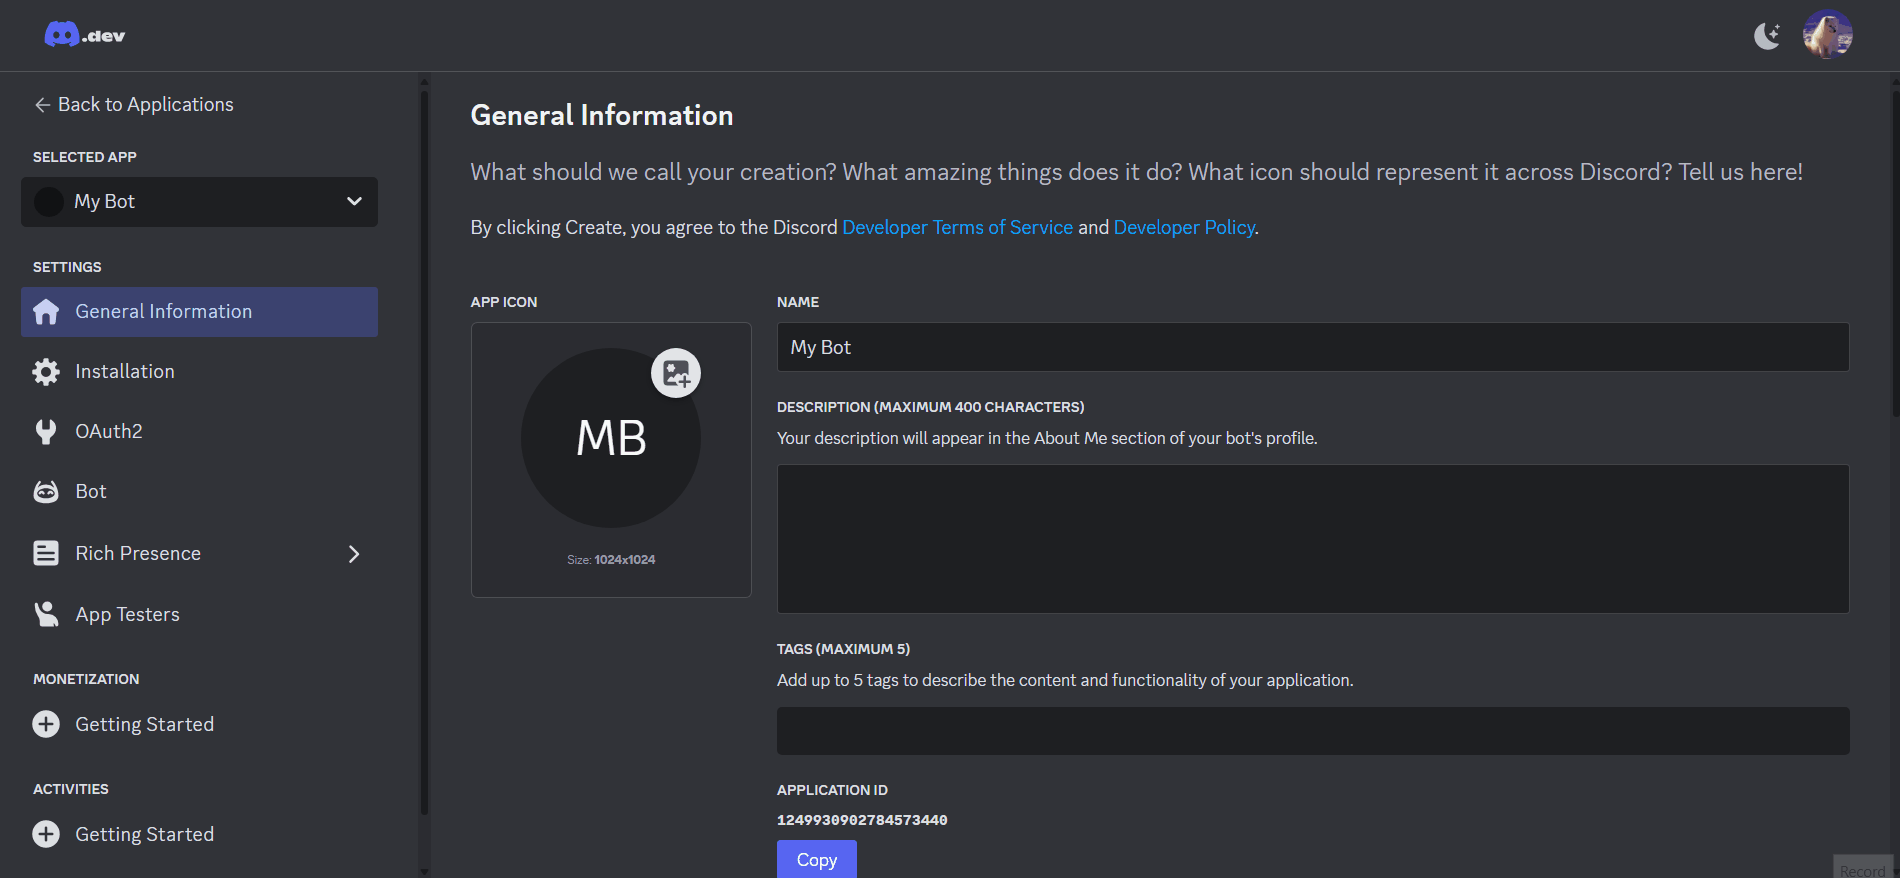1900x878 pixels.
Task: Click the Installation gear icon
Action: [46, 372]
